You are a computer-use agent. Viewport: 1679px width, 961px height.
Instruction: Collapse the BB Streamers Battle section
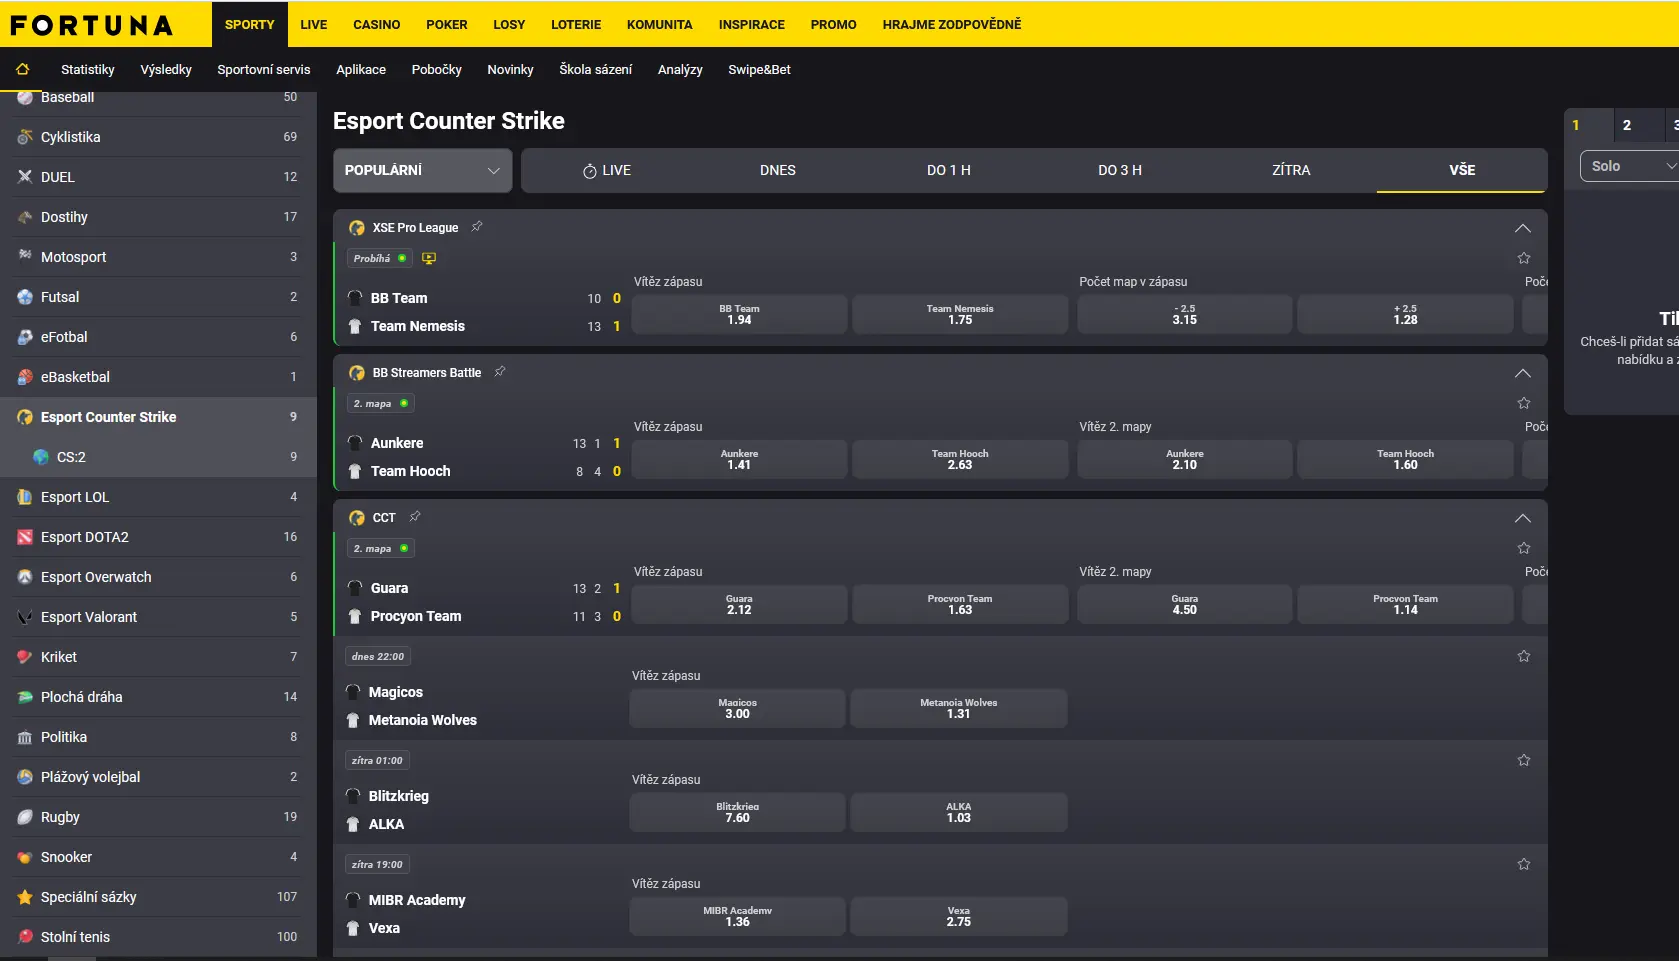point(1523,373)
